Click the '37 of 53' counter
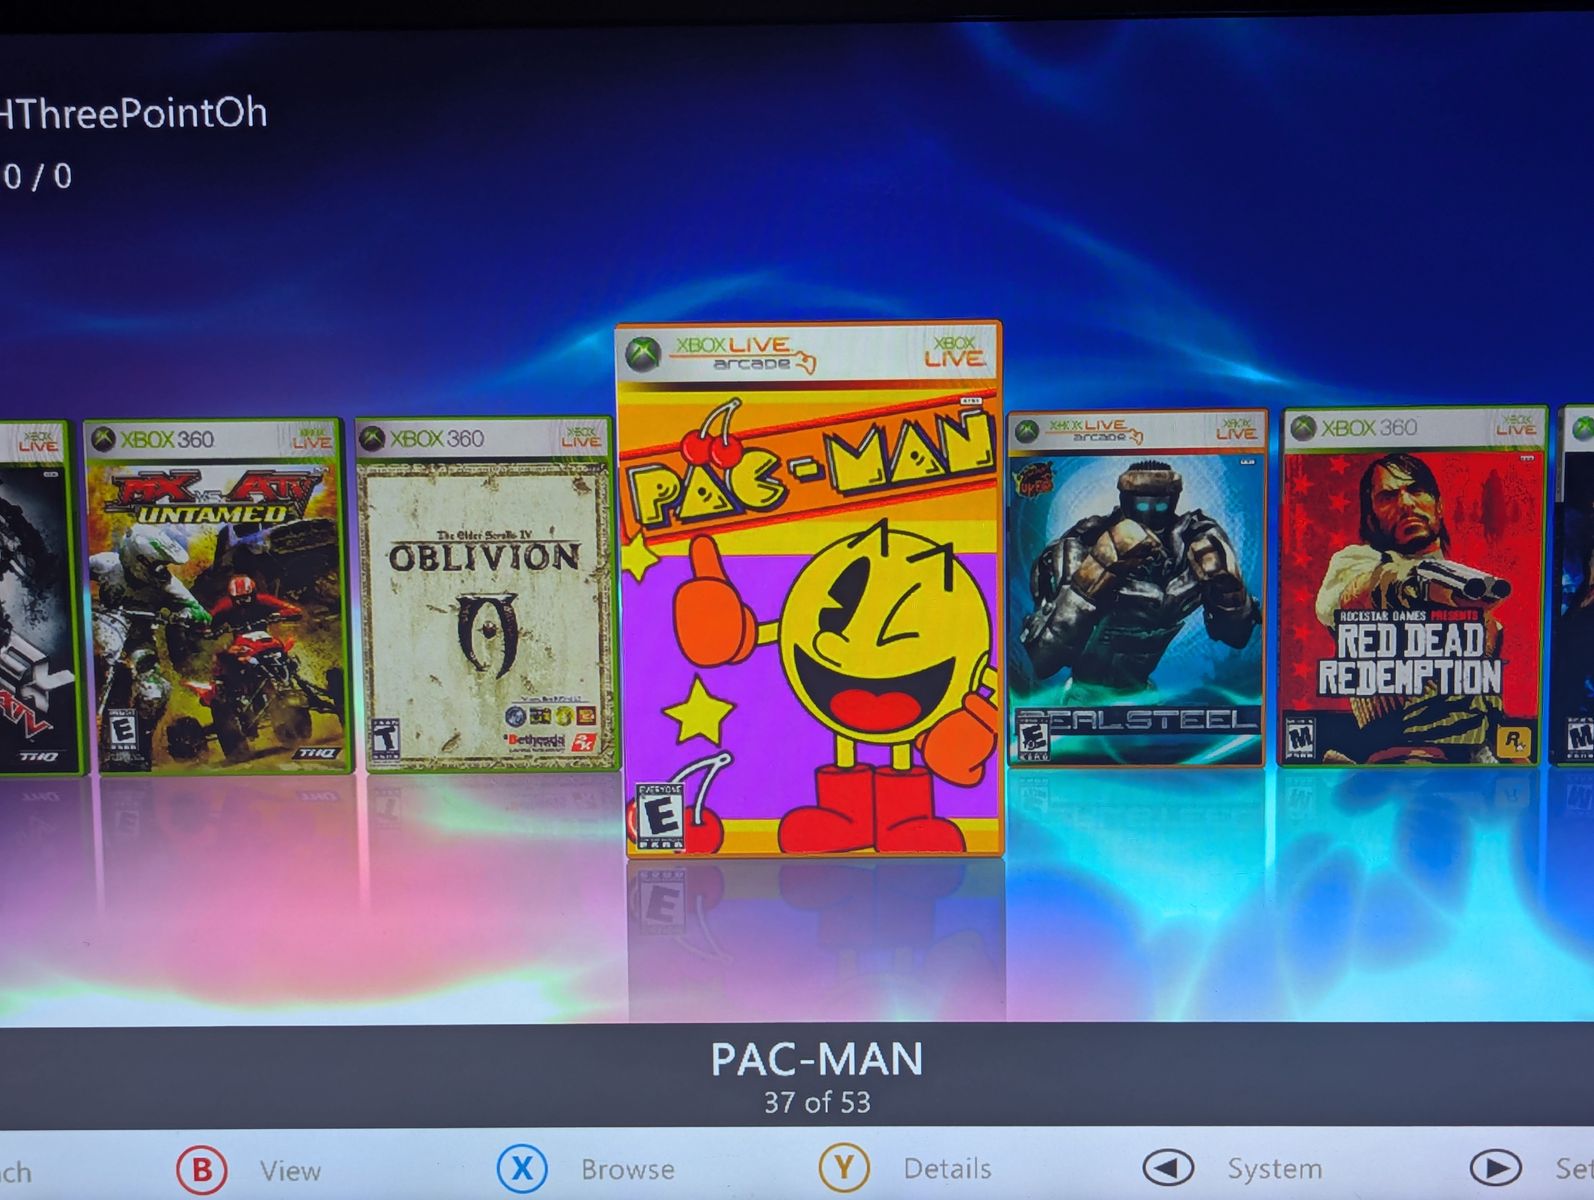 (817, 1102)
